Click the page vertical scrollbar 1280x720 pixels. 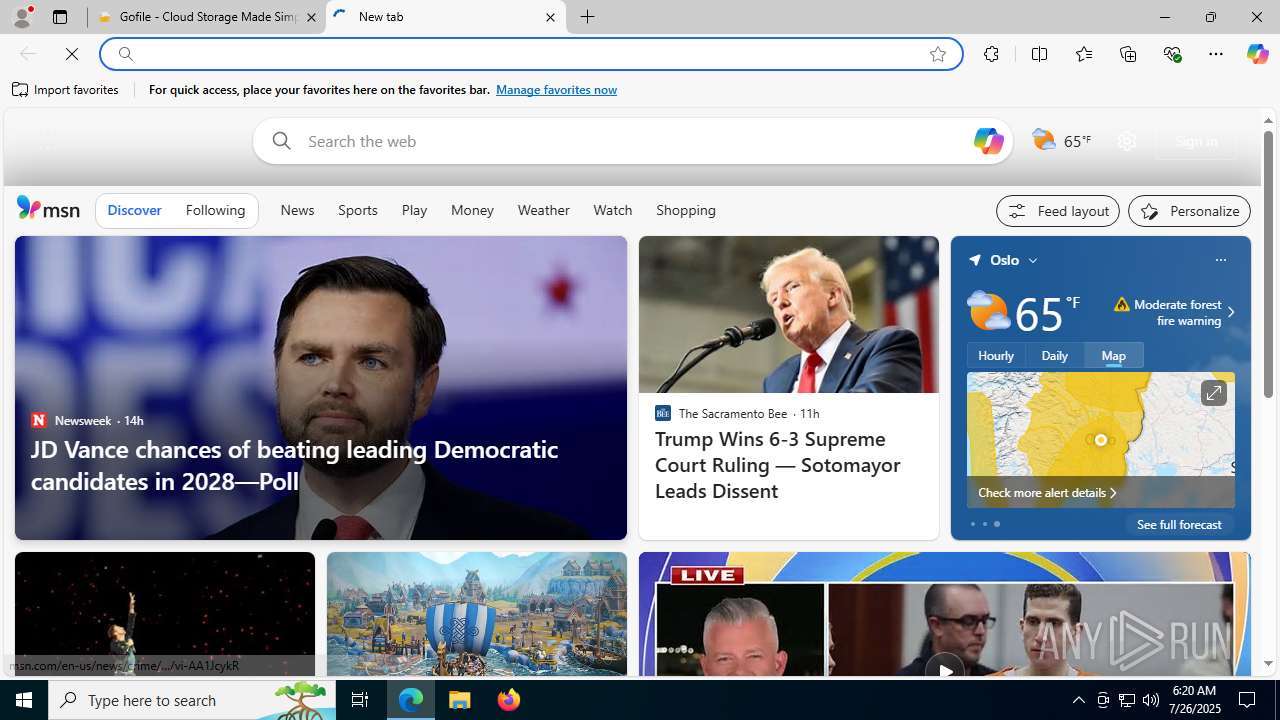pos(1268,264)
